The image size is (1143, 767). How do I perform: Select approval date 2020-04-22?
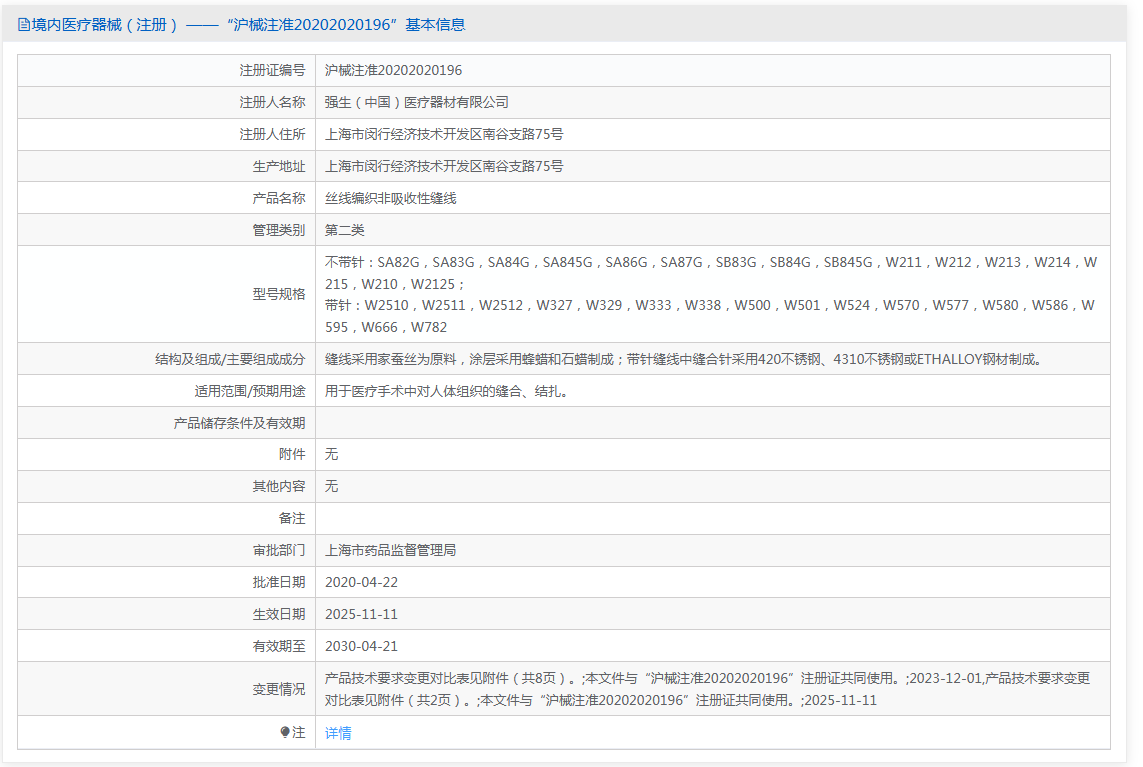(362, 583)
